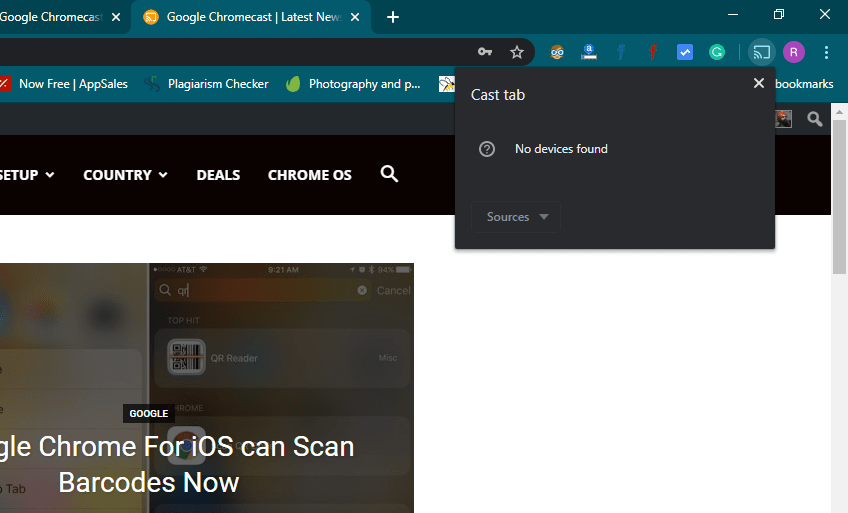
Task: Click the saved passwords key icon
Action: pos(485,52)
